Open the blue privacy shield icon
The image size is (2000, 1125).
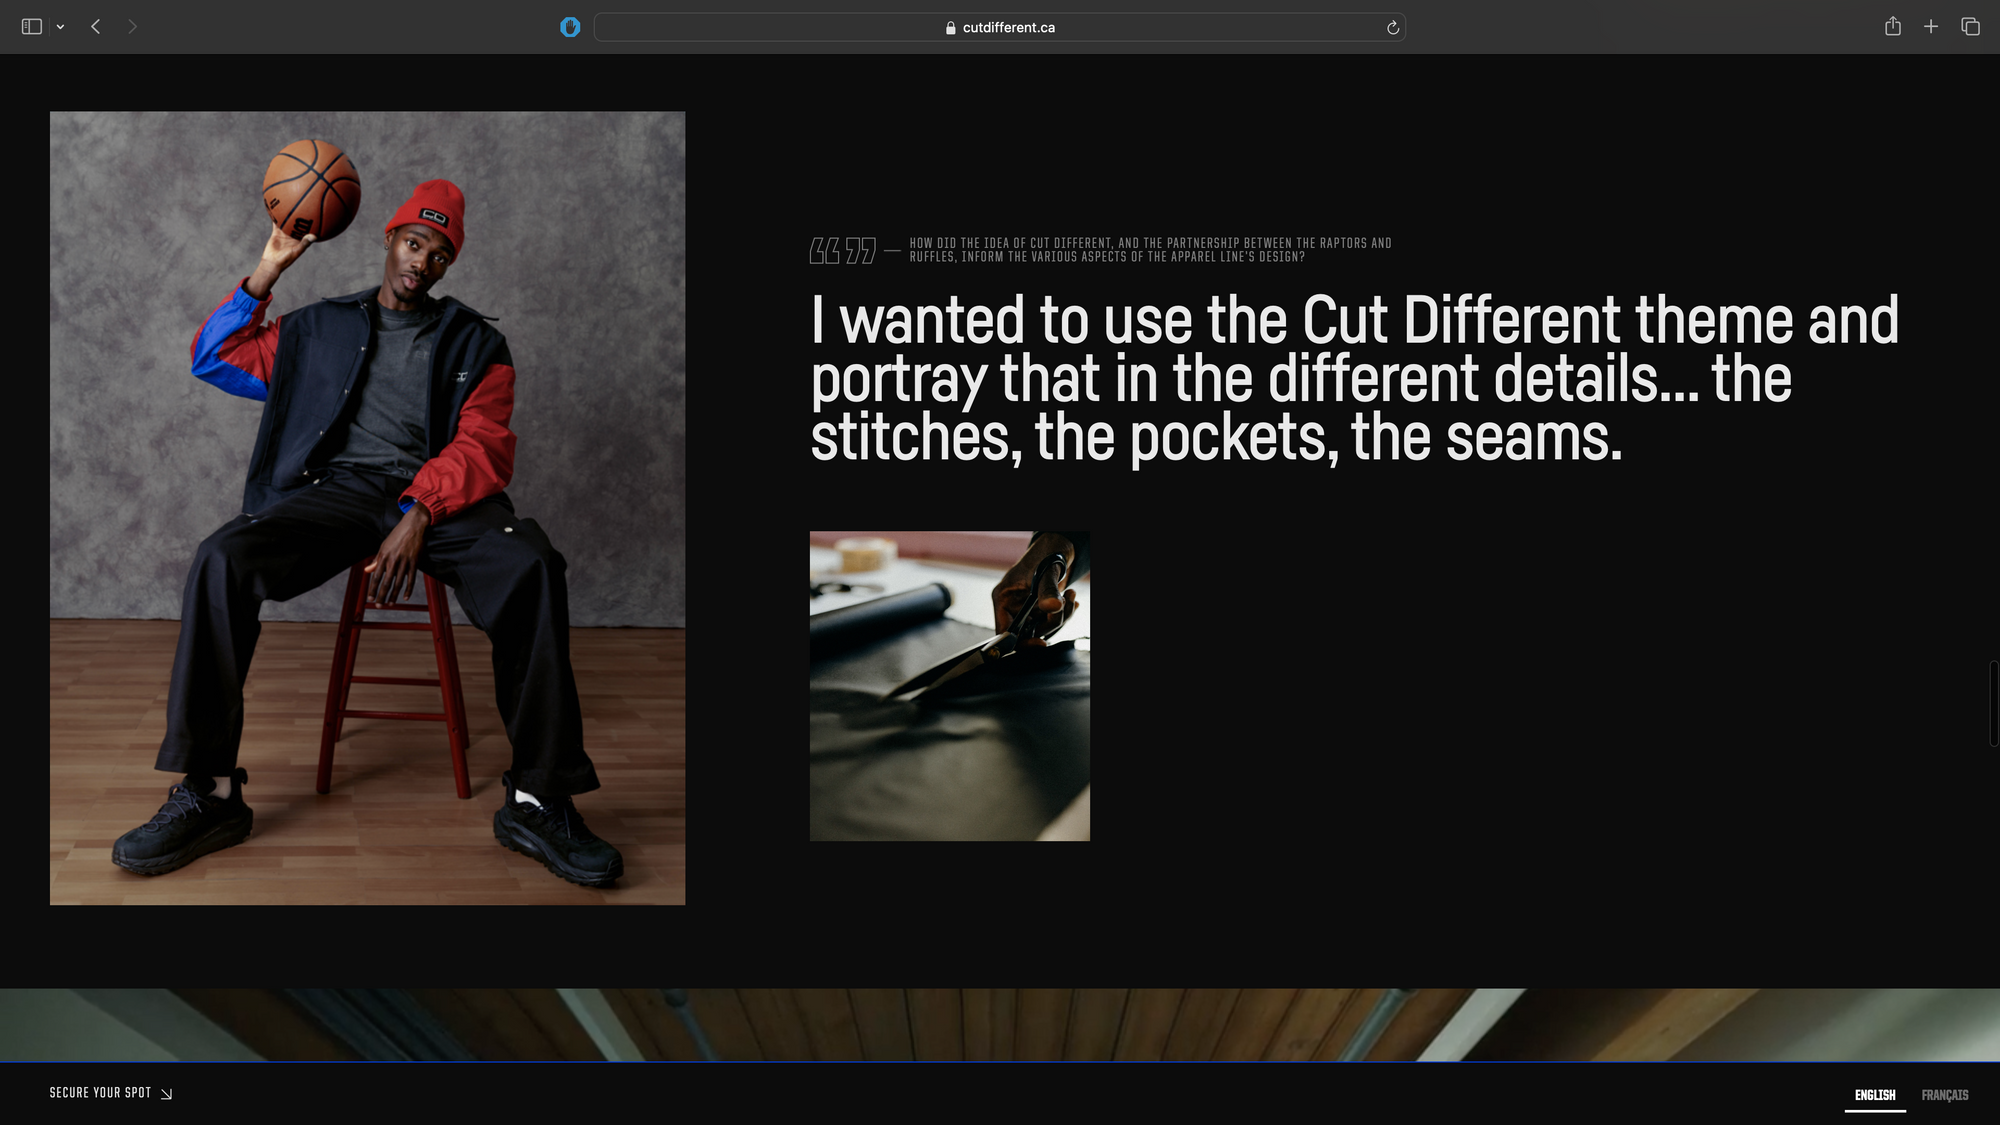570,27
